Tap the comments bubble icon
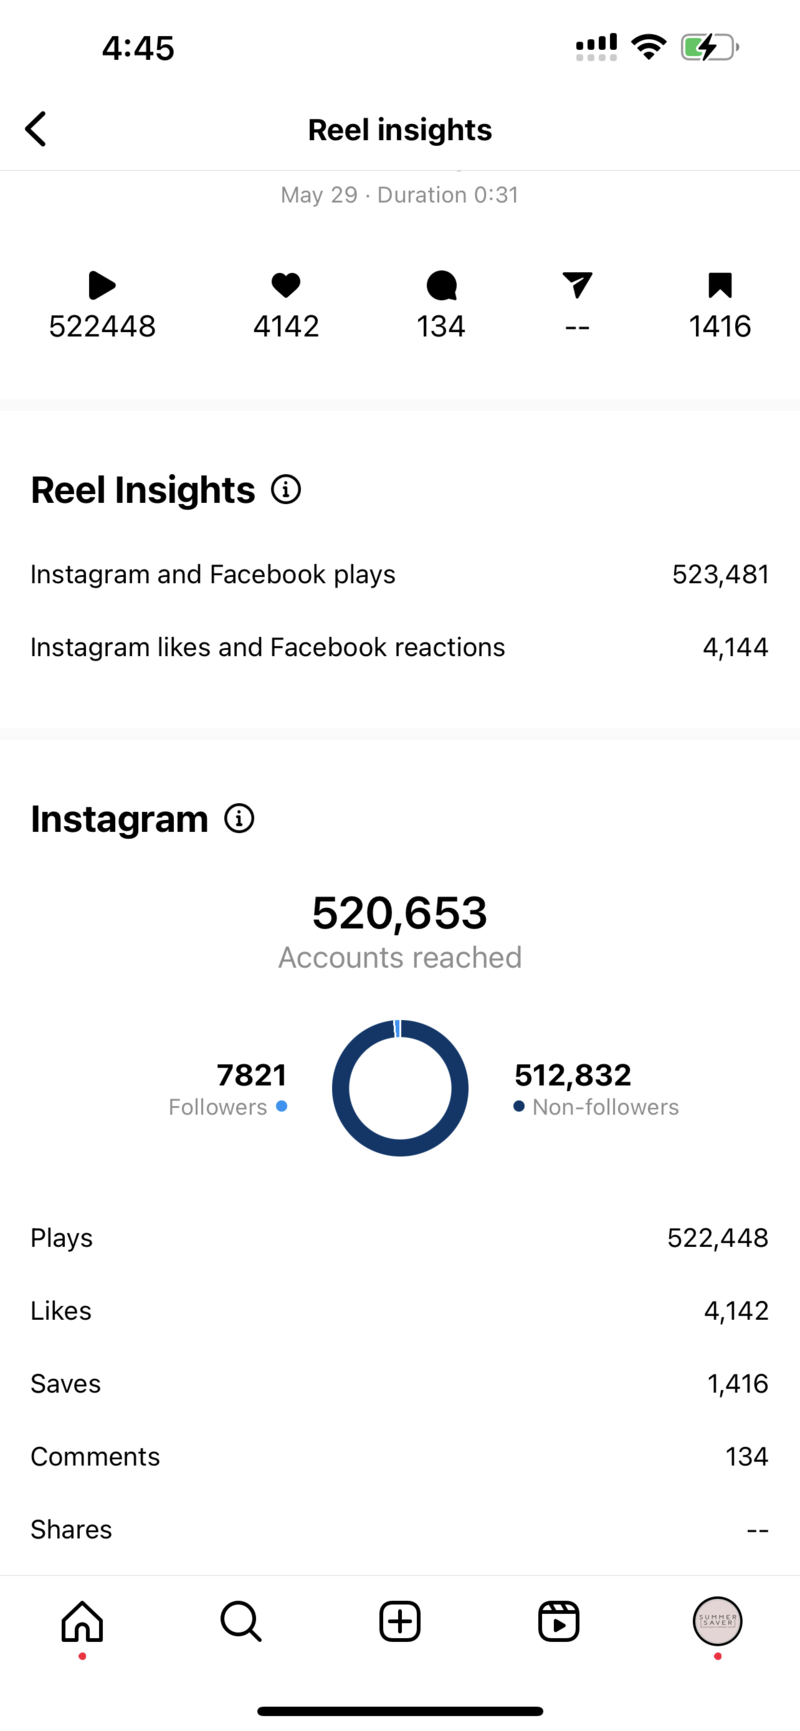The image size is (800, 1731). coord(441,286)
